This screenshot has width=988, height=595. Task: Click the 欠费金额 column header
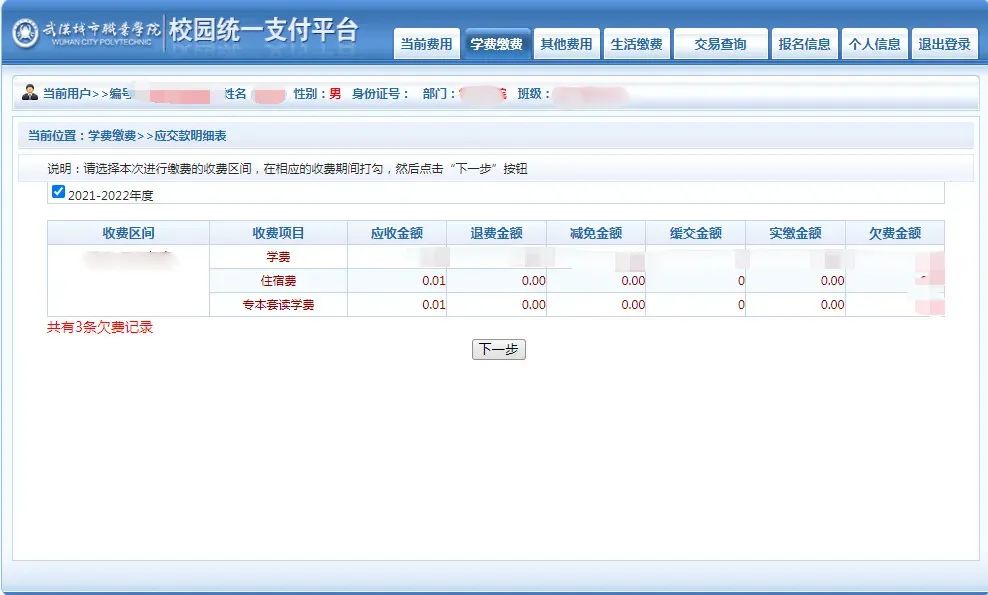(x=894, y=233)
